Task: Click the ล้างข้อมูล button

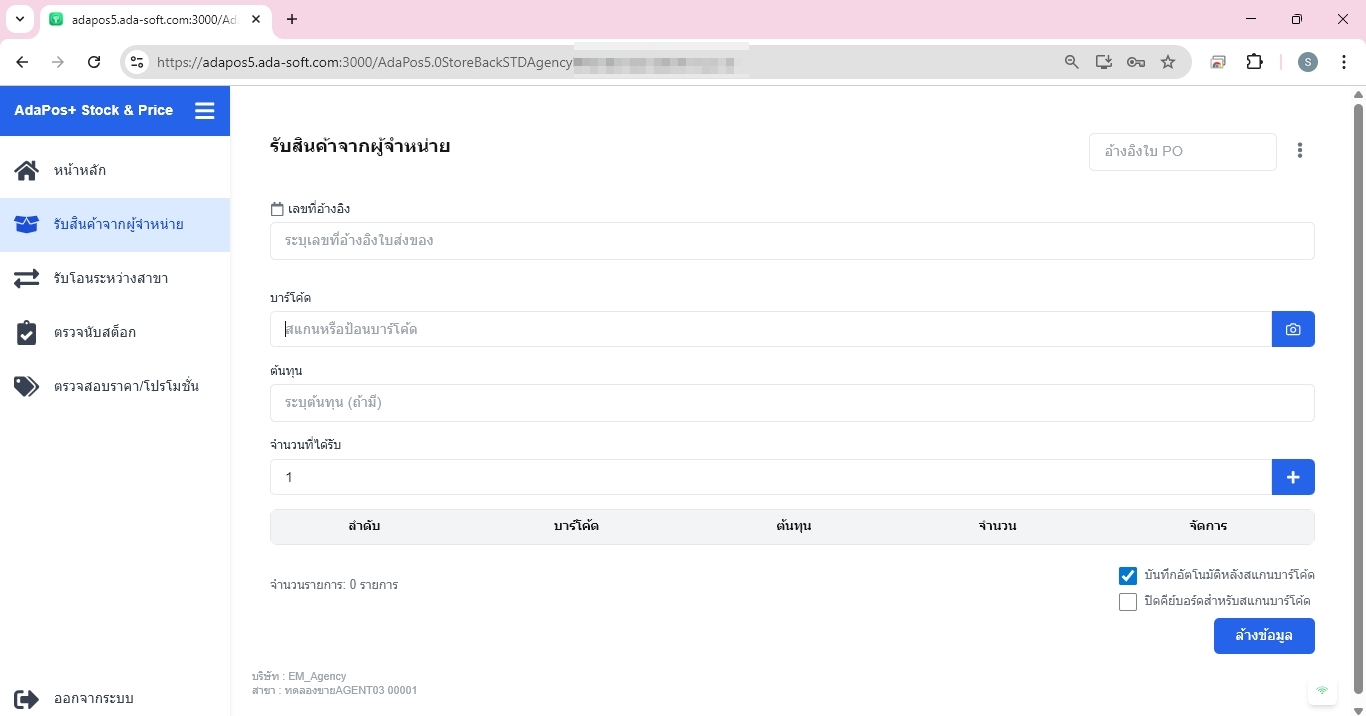Action: 1263,636
